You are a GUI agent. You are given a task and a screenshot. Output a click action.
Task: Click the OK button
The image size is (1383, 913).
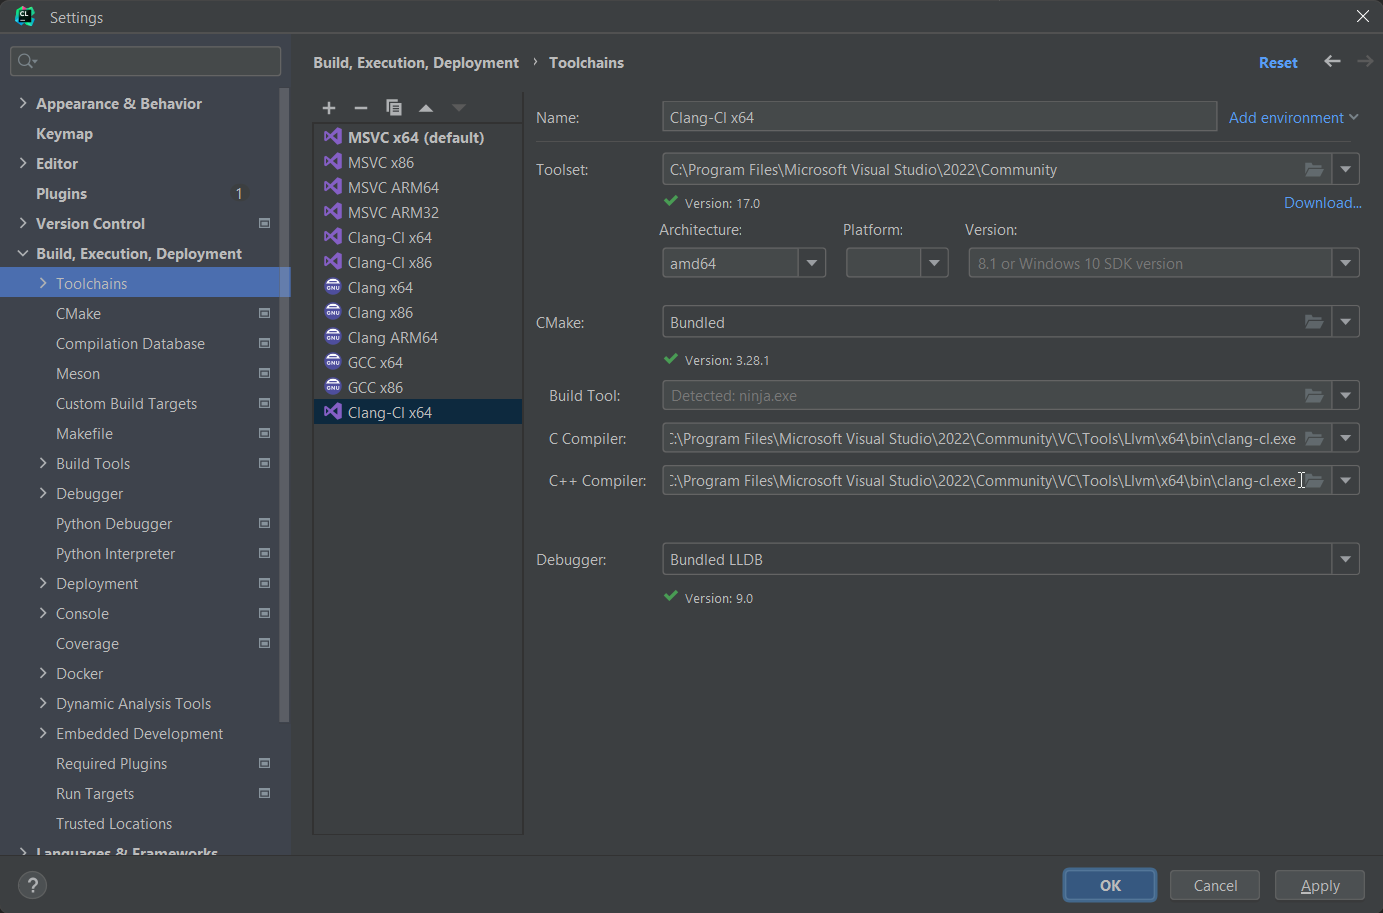pyautogui.click(x=1110, y=885)
